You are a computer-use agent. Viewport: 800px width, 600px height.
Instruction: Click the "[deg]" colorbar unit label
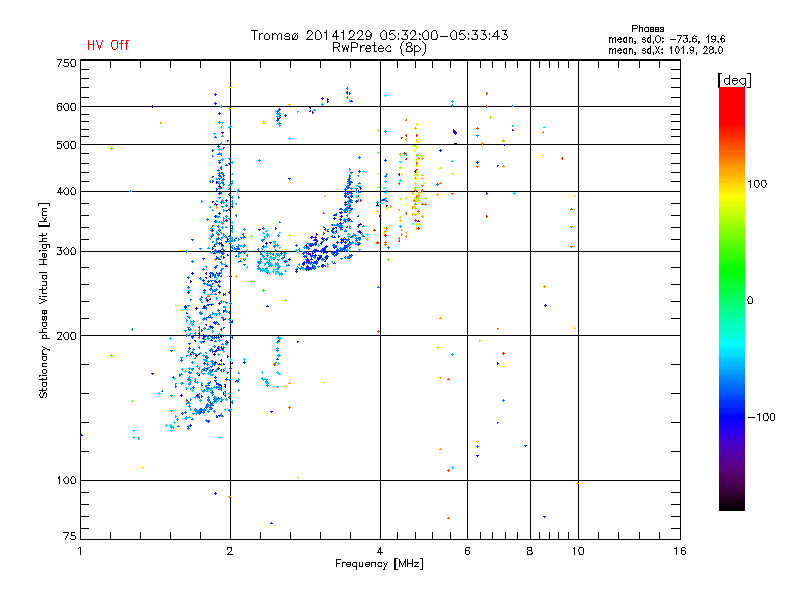click(x=734, y=80)
